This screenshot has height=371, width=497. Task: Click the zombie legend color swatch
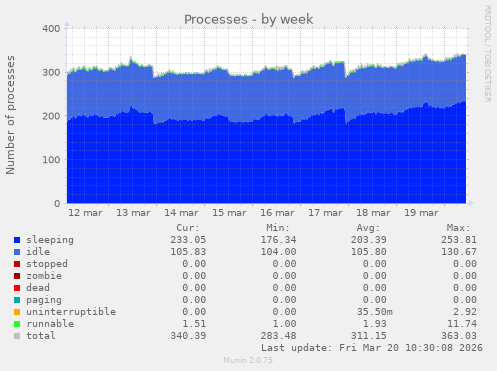[17, 276]
